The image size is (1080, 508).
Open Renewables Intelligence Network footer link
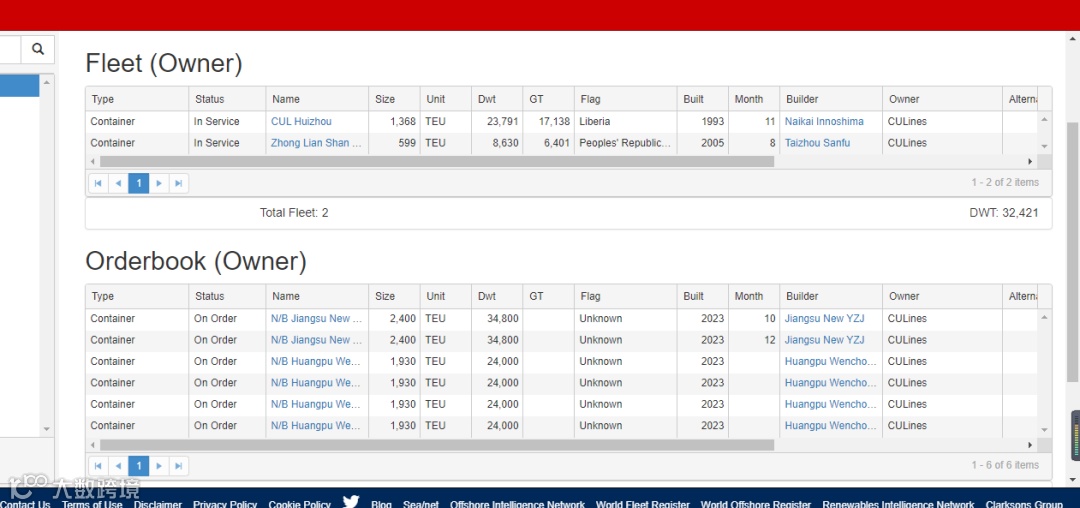898,504
